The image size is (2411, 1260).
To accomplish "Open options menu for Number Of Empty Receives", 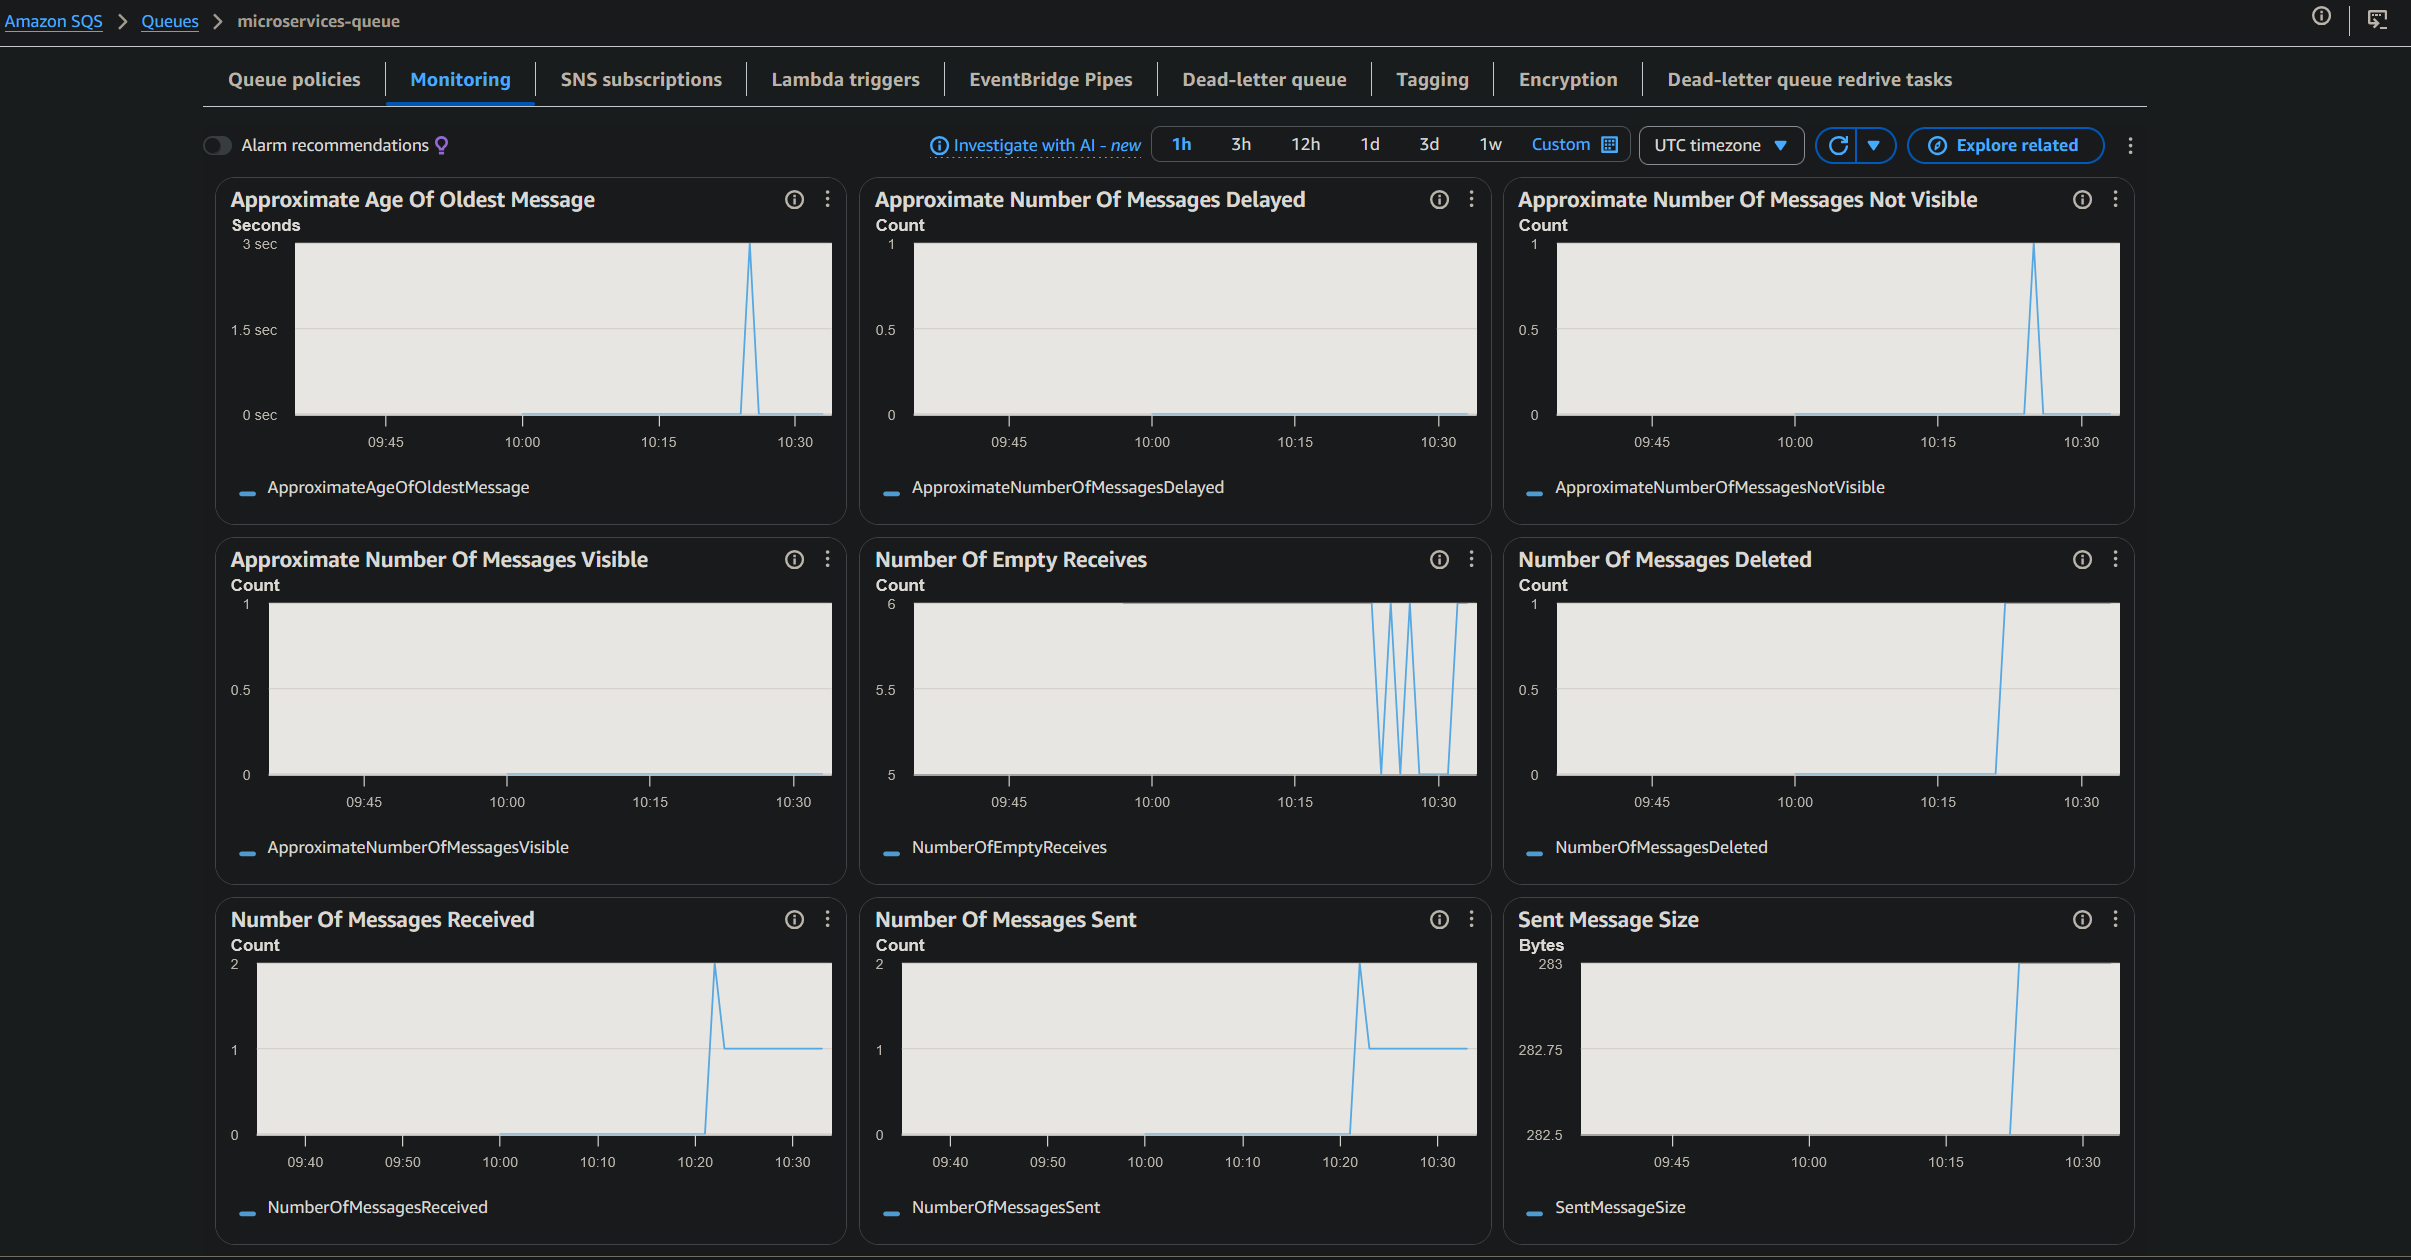I will point(1471,560).
